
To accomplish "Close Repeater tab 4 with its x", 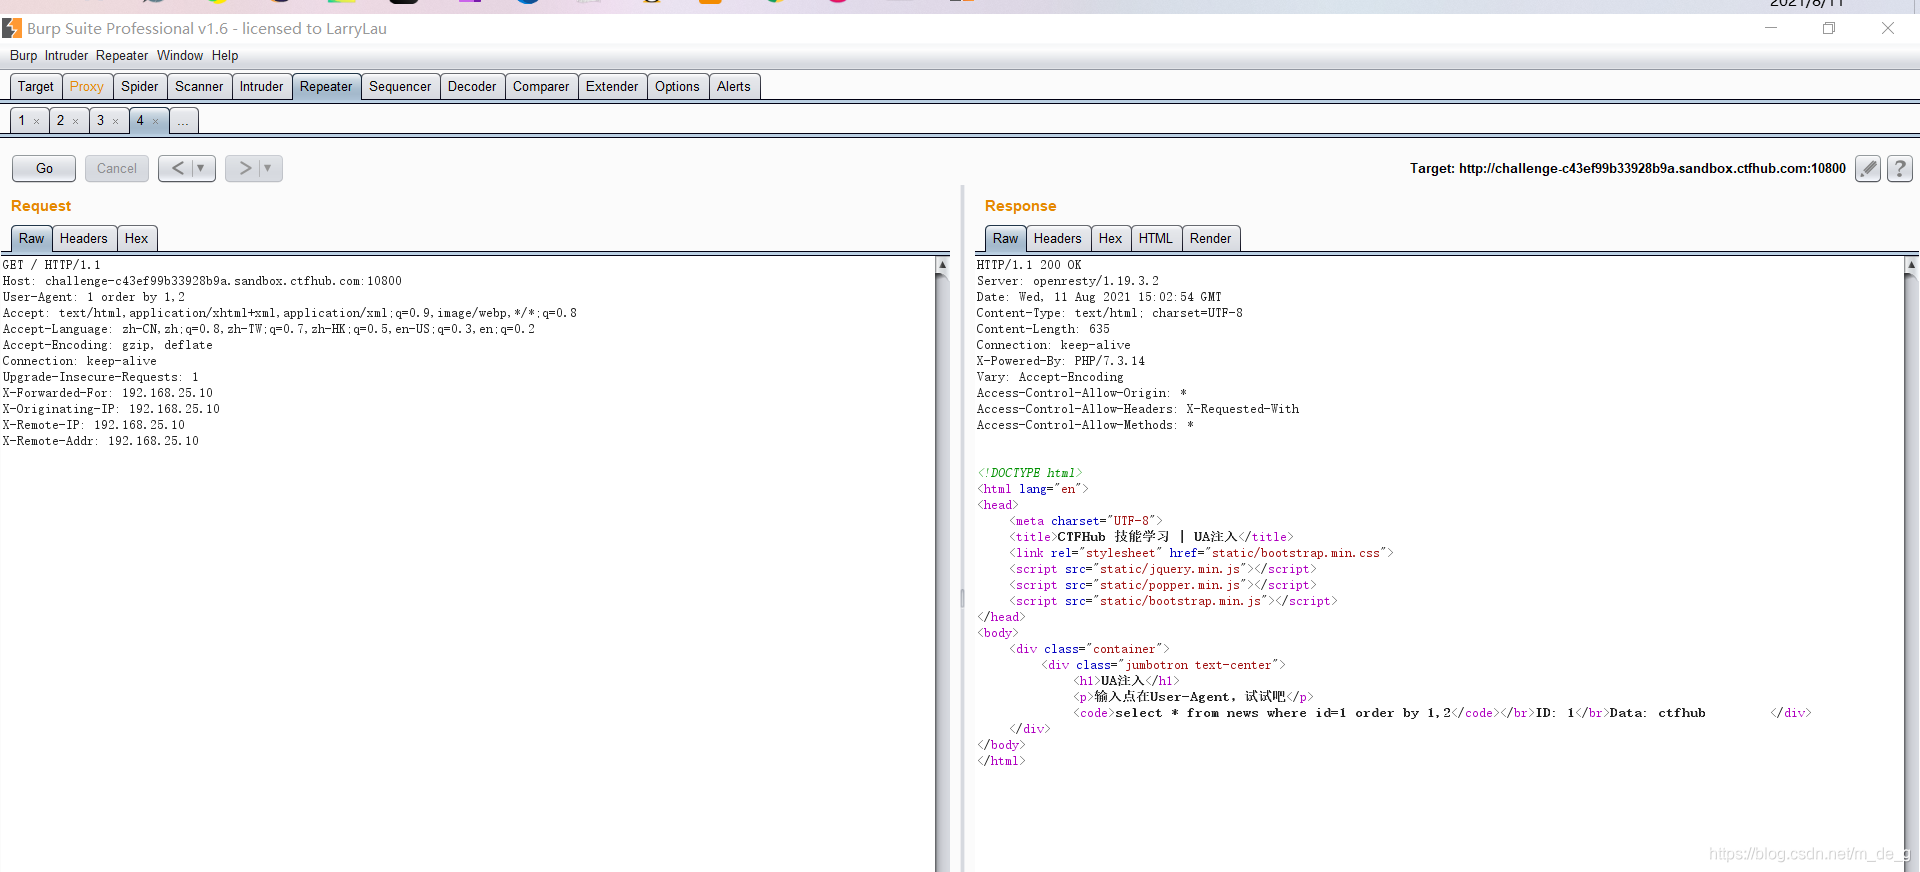I will coord(155,121).
